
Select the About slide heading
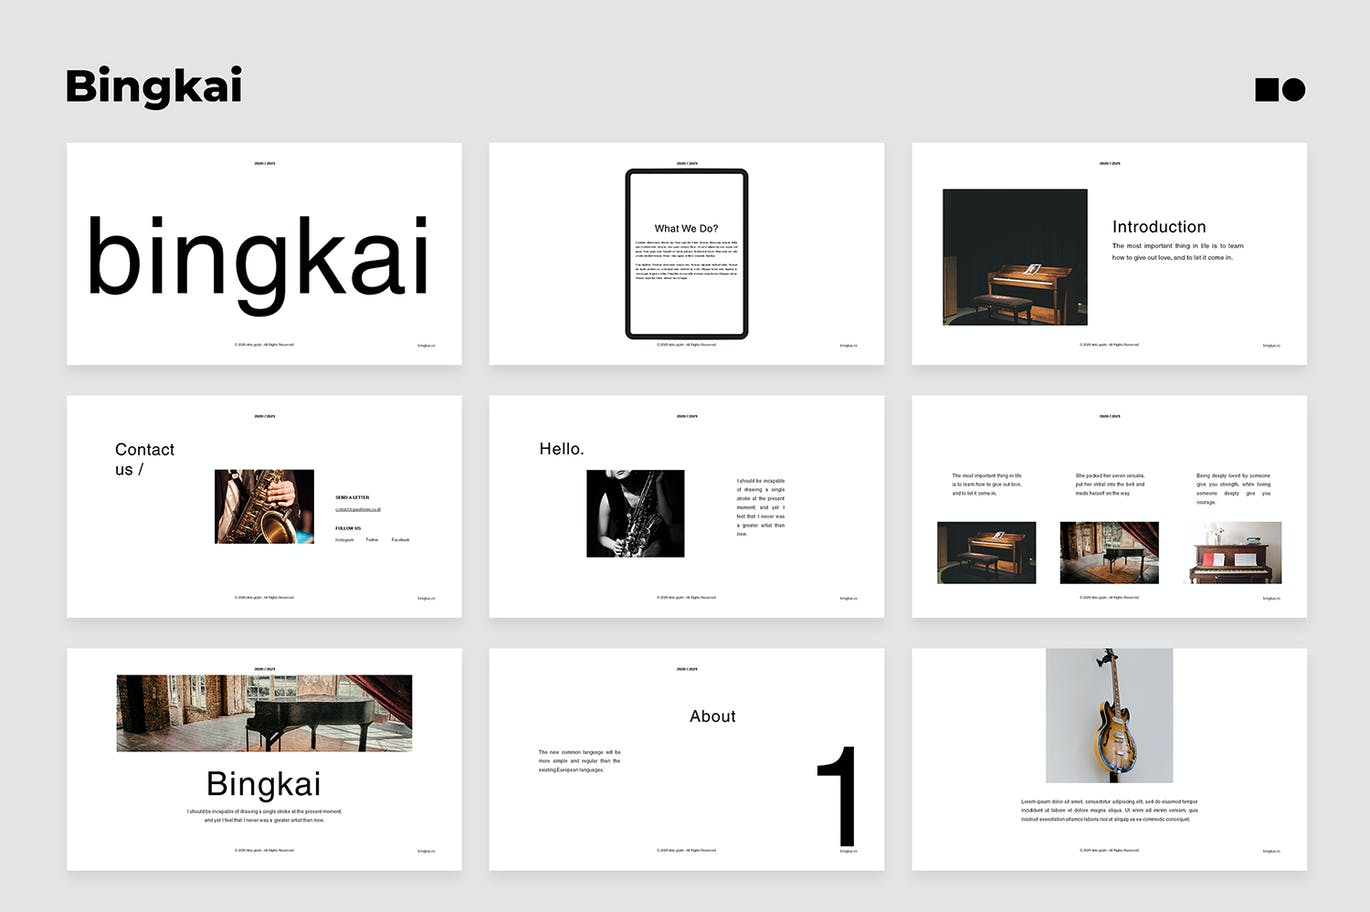tap(712, 716)
